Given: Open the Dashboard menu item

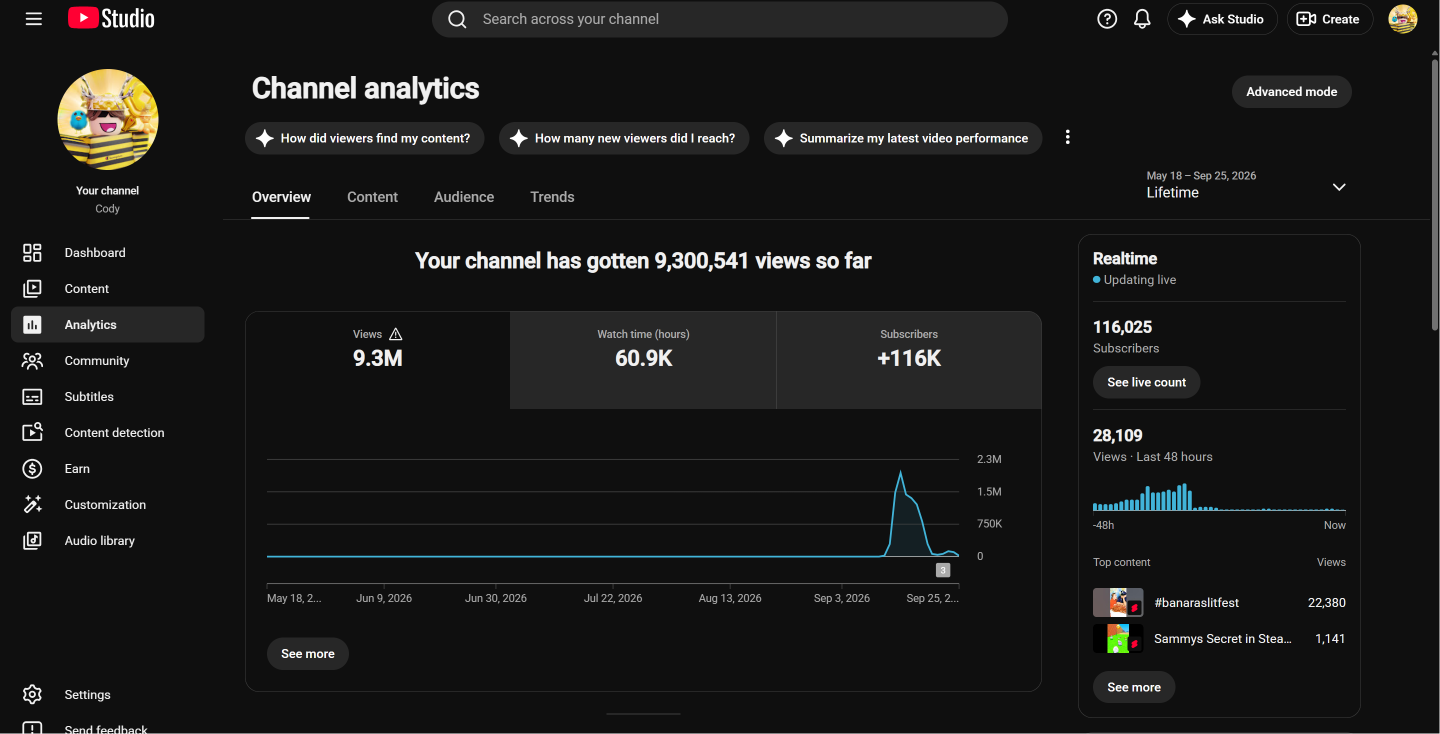Looking at the screenshot, I should tap(108, 253).
